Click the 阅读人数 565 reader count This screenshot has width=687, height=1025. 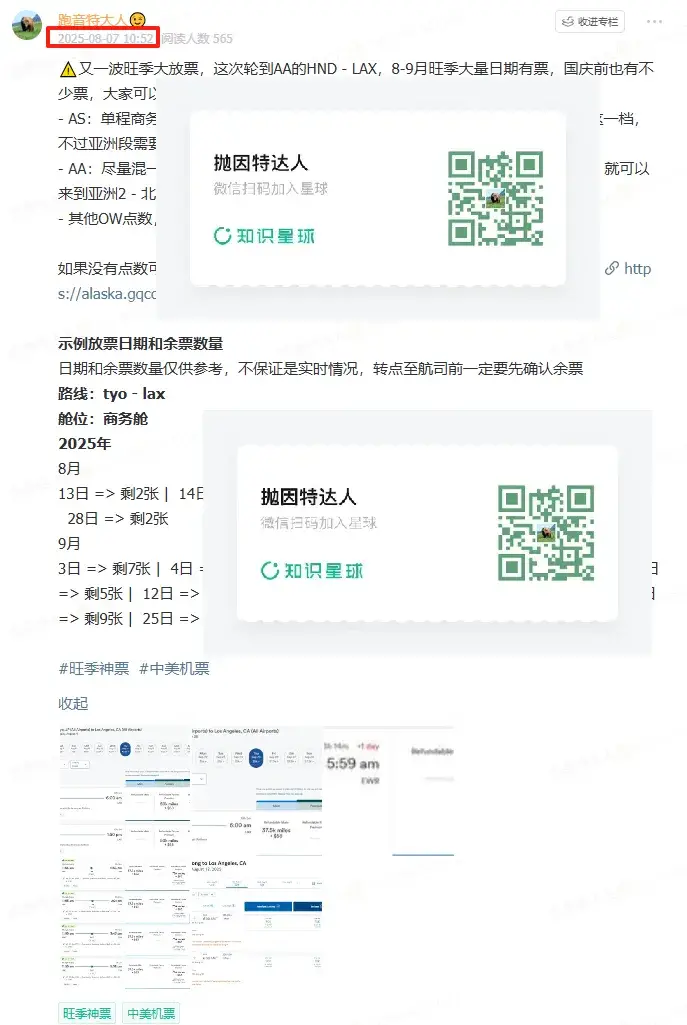[x=197, y=39]
